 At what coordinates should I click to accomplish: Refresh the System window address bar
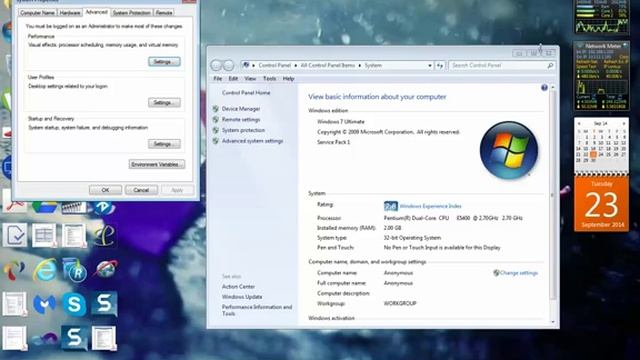point(440,65)
